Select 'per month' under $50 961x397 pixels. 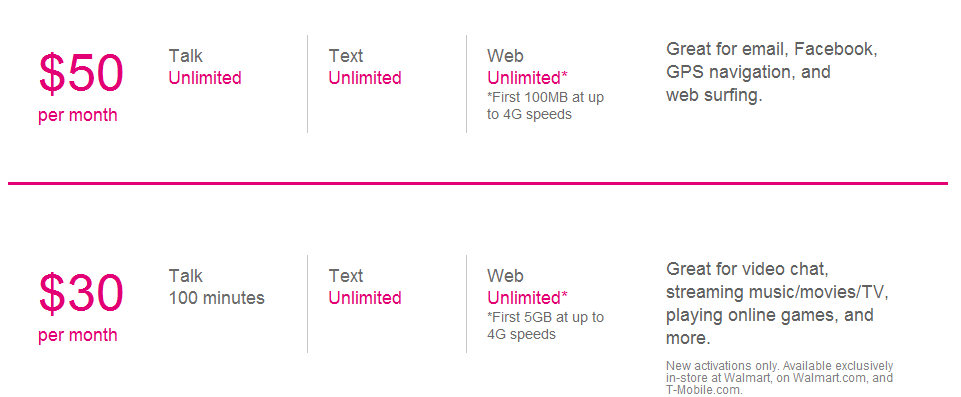pos(78,115)
